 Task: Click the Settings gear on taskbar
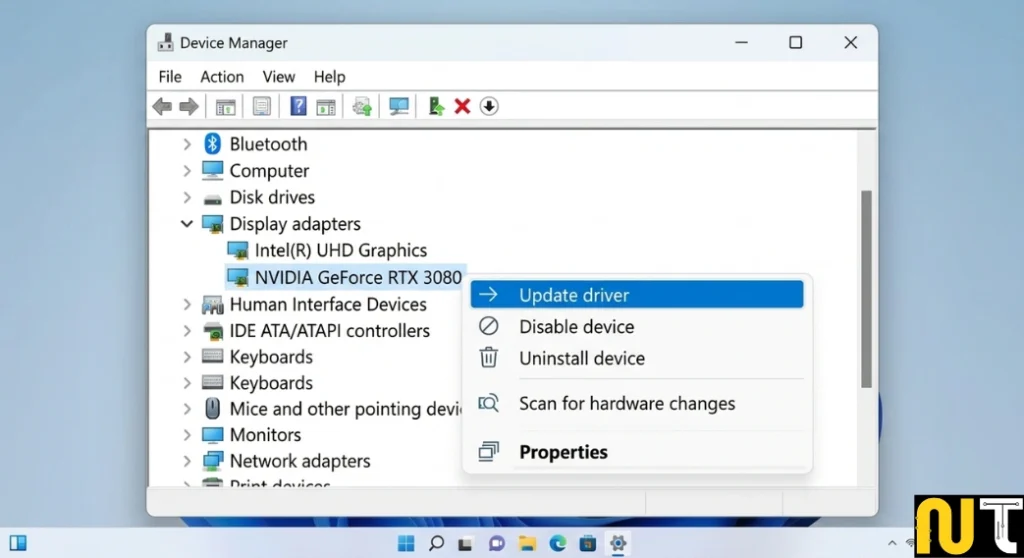pos(618,543)
